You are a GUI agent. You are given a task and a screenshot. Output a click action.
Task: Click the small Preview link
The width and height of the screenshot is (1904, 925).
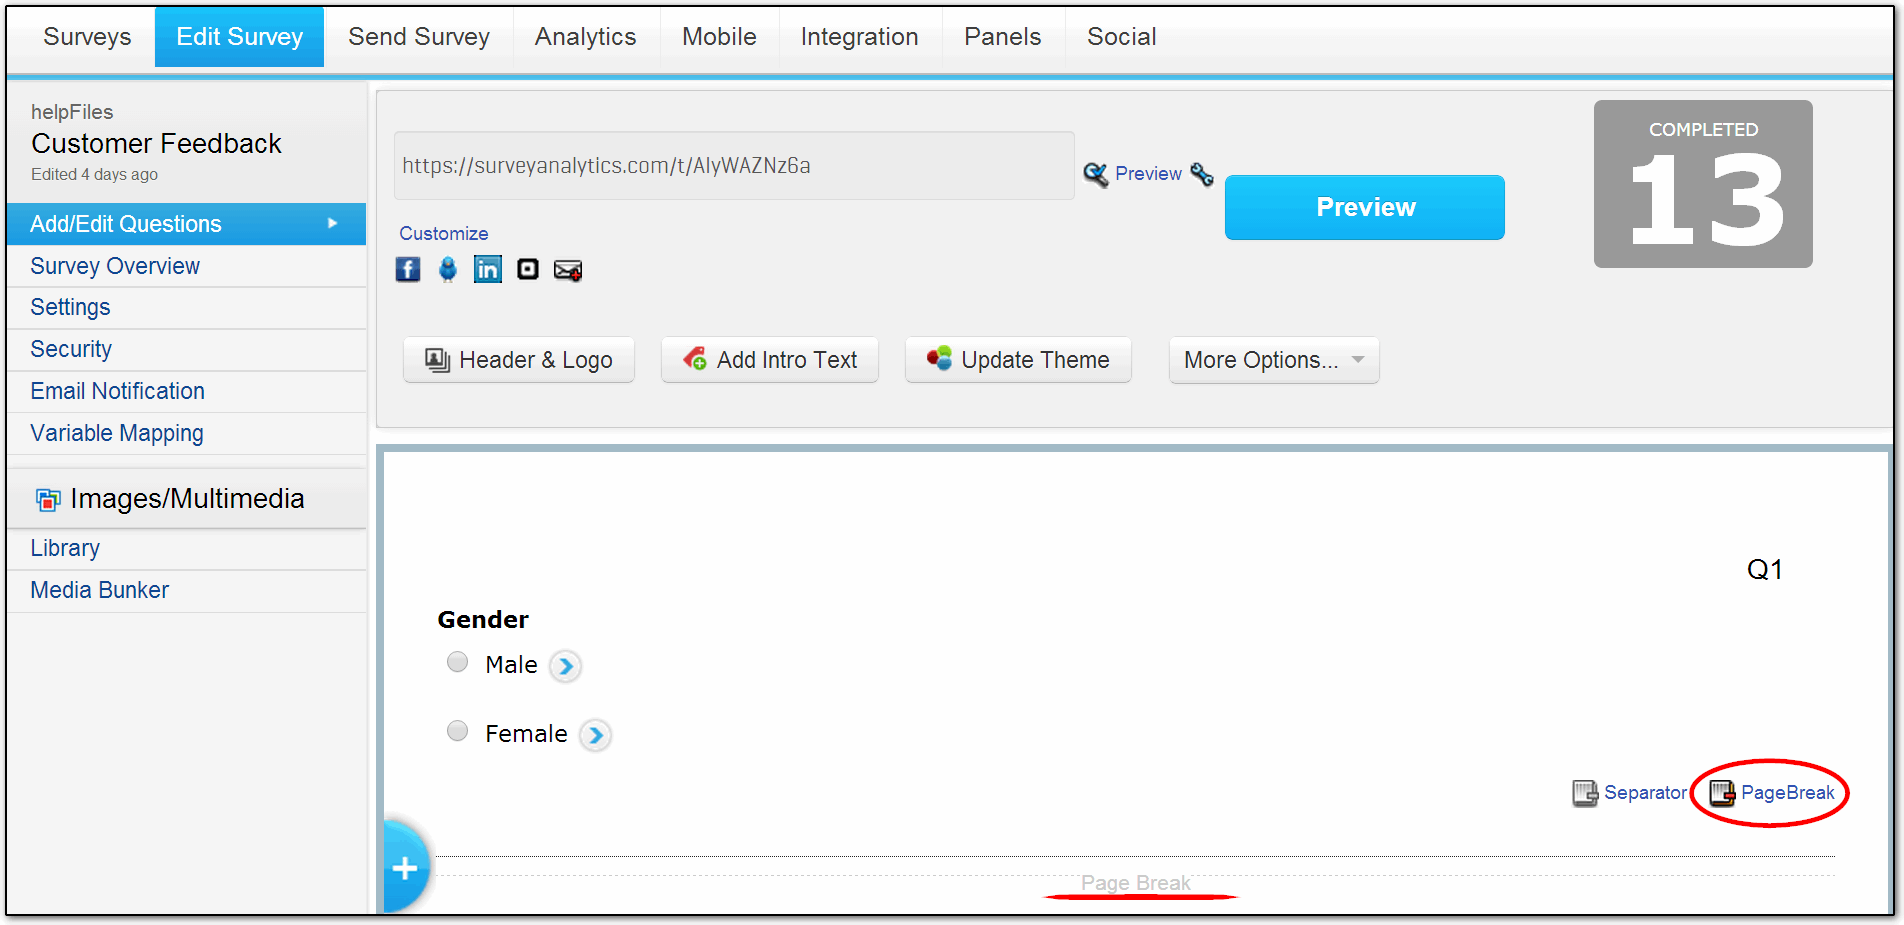[1148, 174]
